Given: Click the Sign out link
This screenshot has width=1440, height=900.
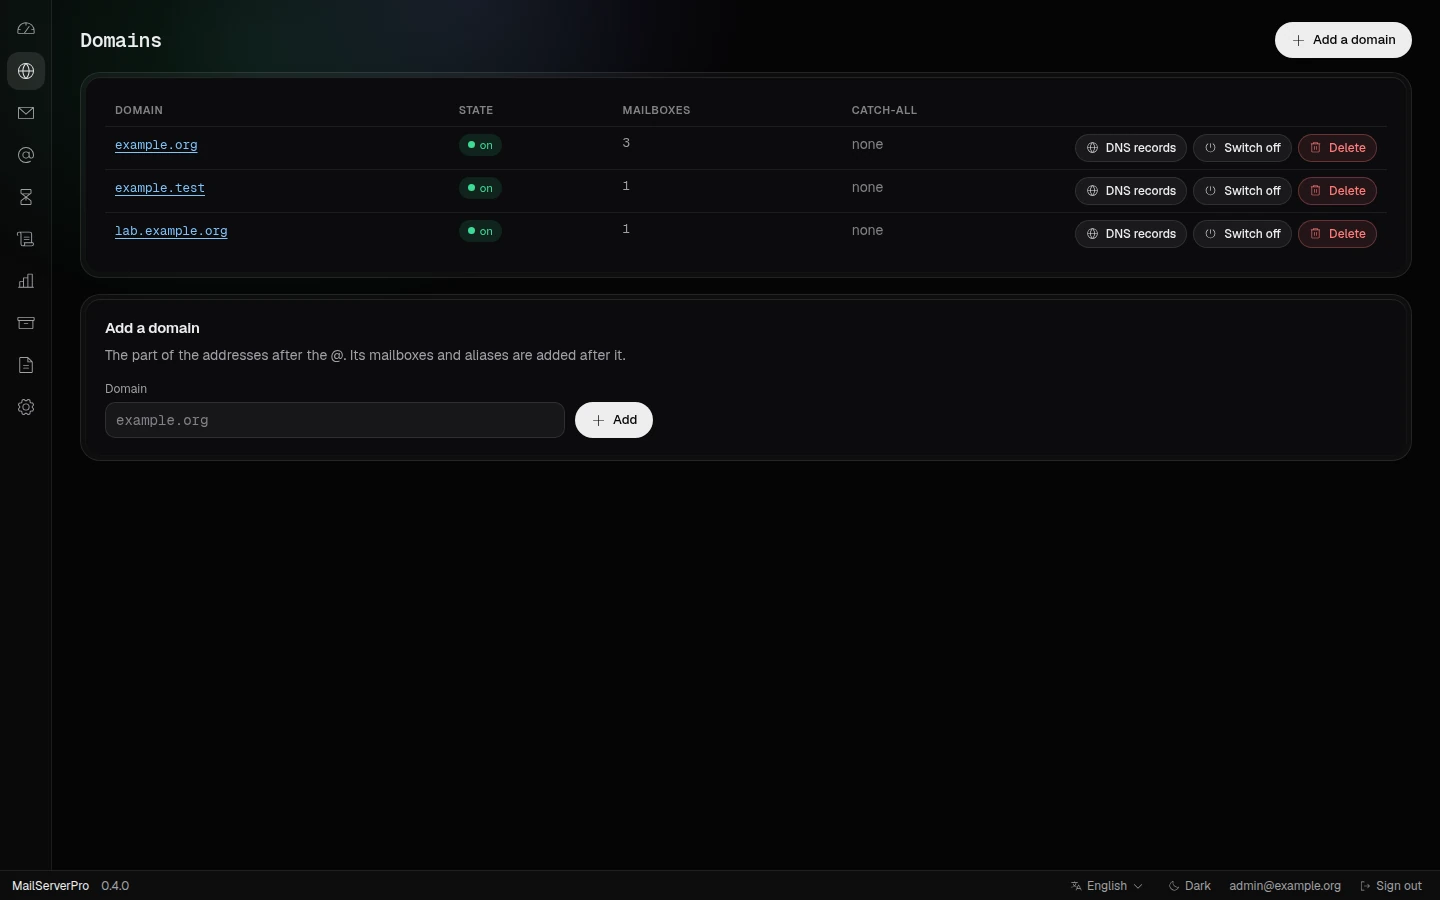Looking at the screenshot, I should coord(1391,886).
